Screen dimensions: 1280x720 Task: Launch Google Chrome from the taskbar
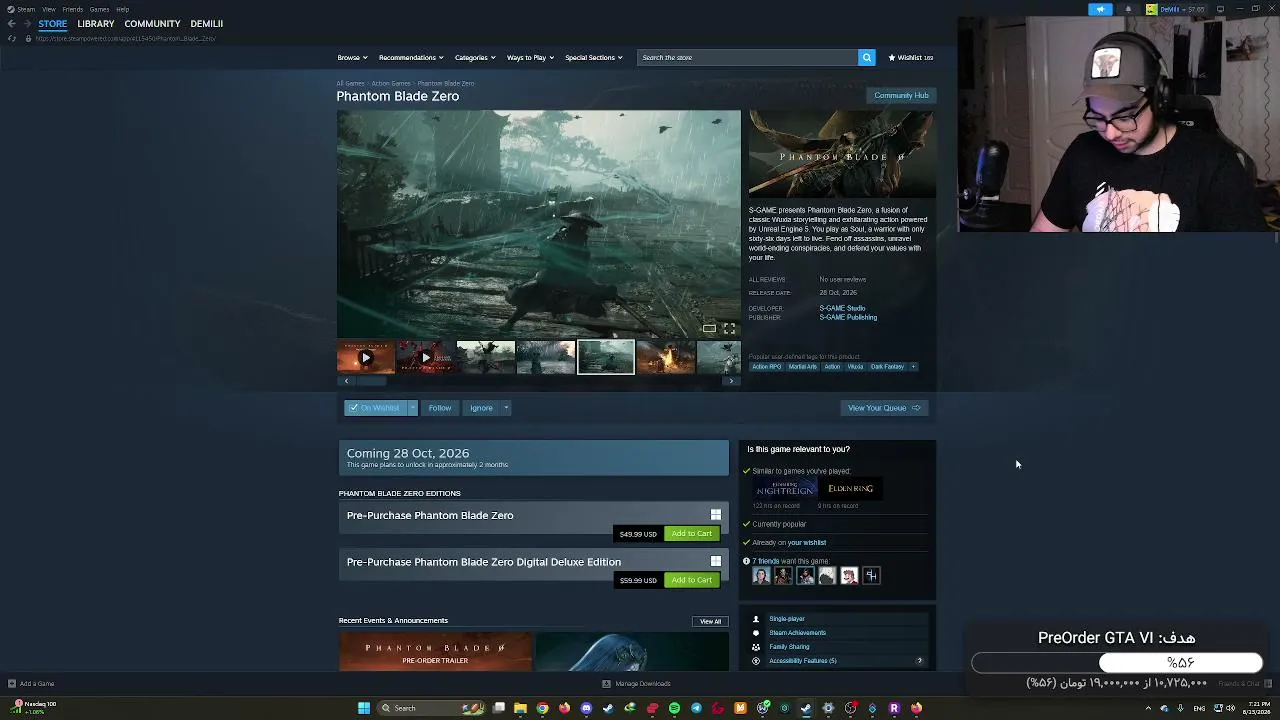pyautogui.click(x=542, y=708)
